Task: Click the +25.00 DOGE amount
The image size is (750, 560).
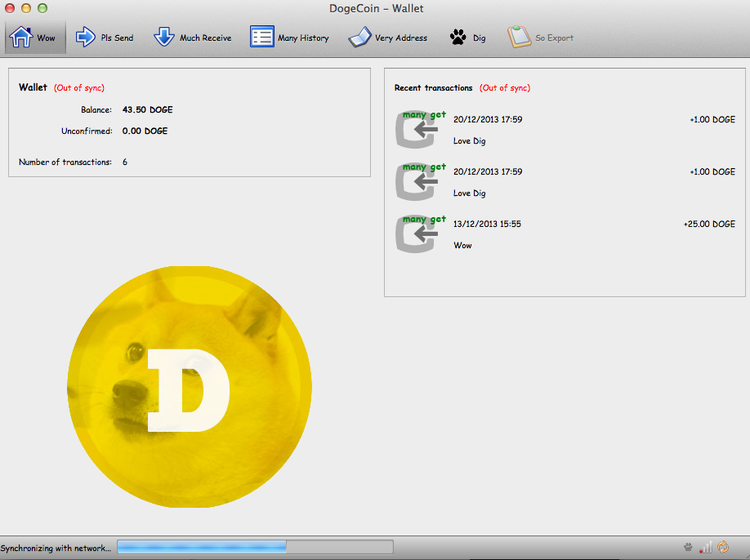Action: (709, 224)
